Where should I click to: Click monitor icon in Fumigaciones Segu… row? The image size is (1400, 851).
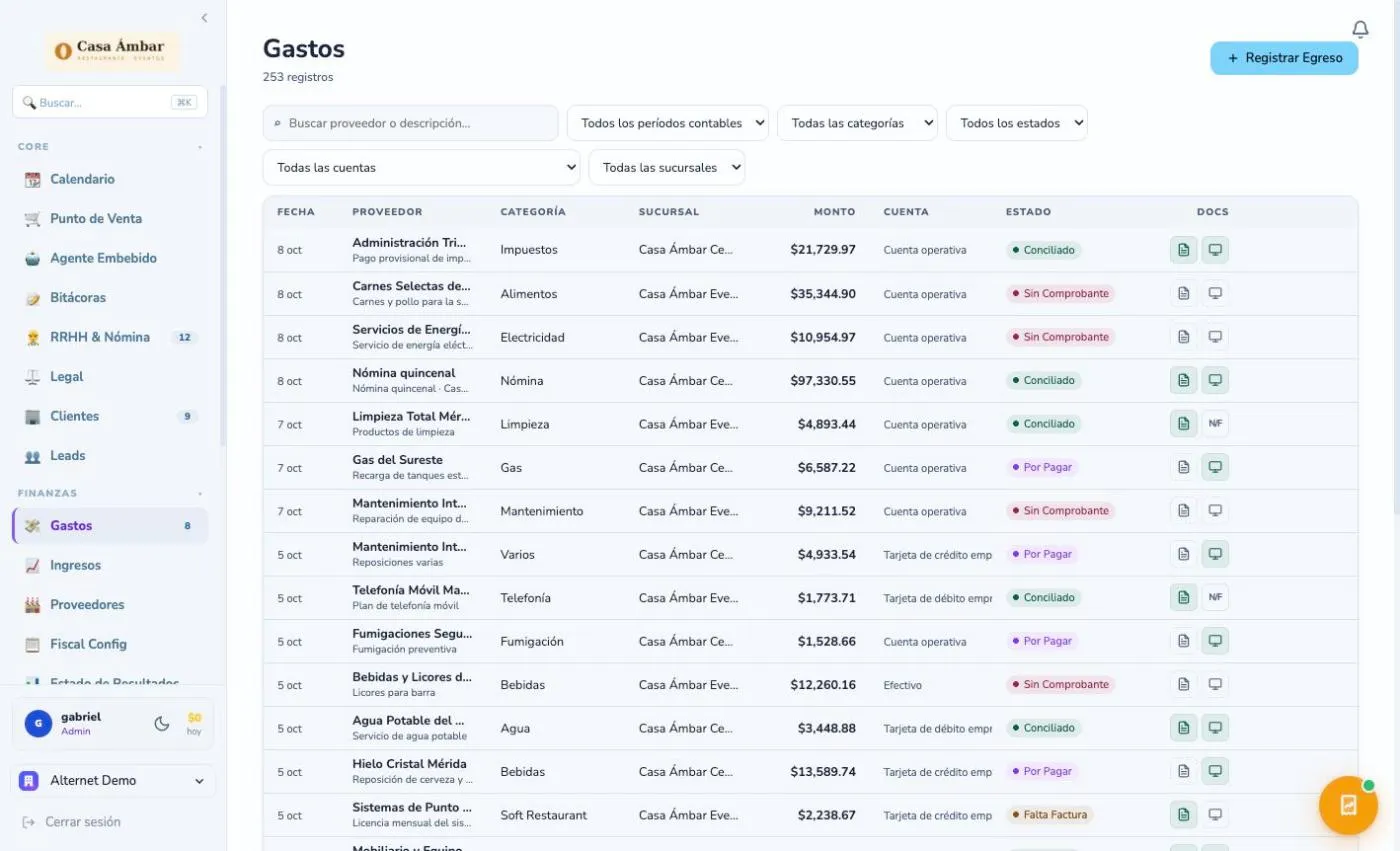(x=1215, y=641)
